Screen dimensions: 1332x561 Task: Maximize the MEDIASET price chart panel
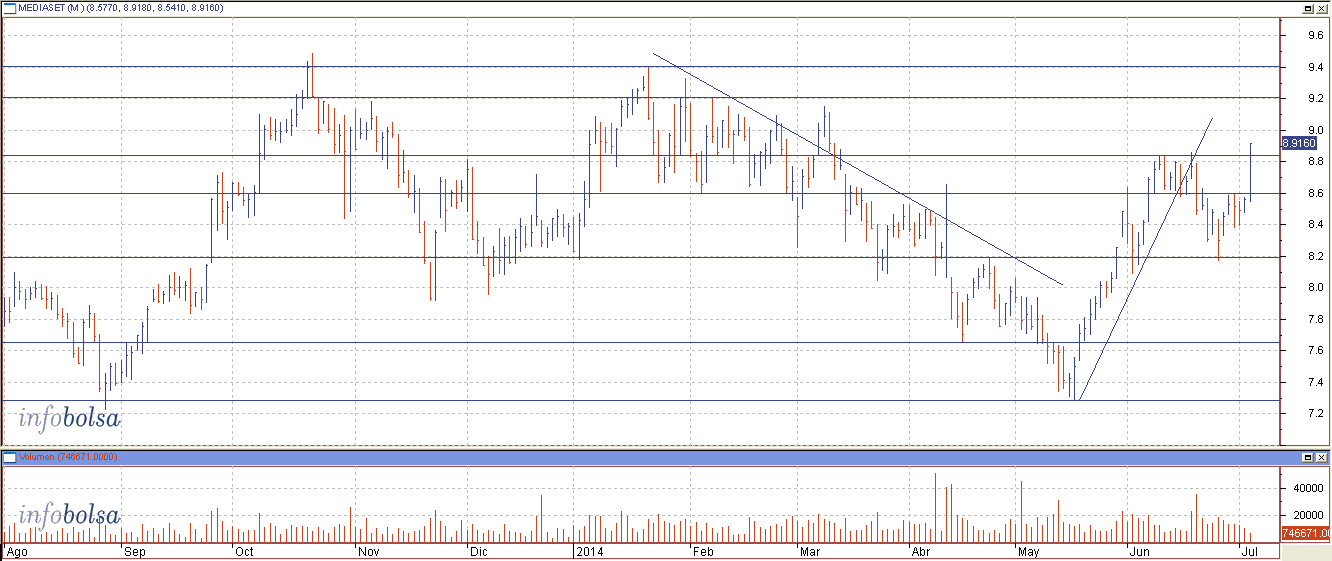pos(1307,7)
